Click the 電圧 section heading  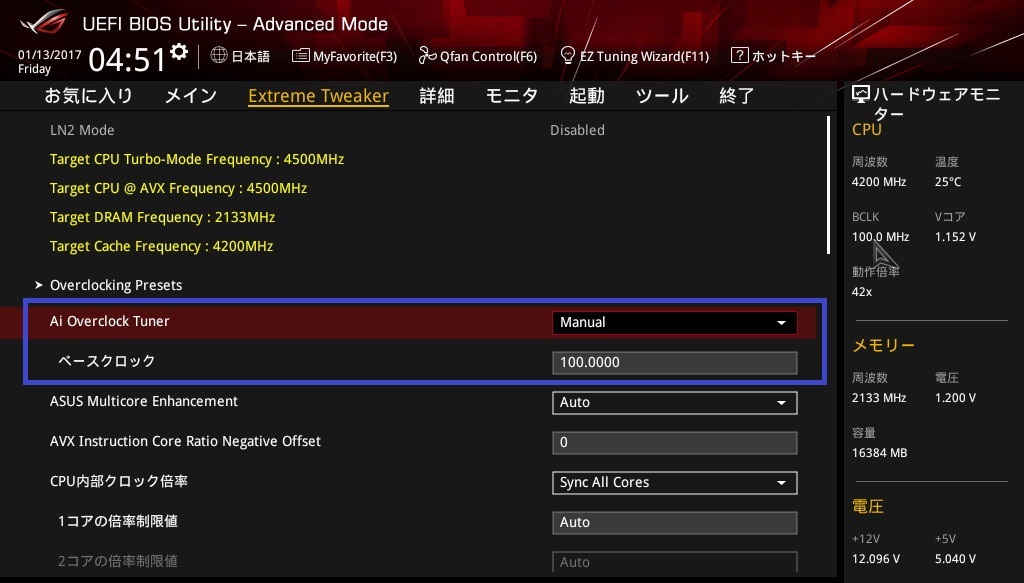[867, 507]
